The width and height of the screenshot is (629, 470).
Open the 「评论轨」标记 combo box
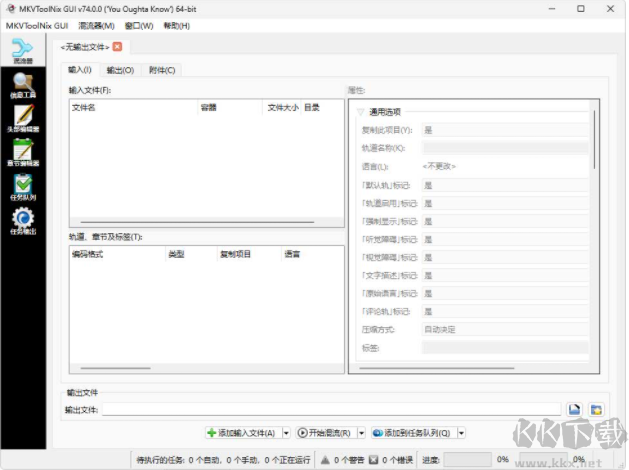(505, 312)
